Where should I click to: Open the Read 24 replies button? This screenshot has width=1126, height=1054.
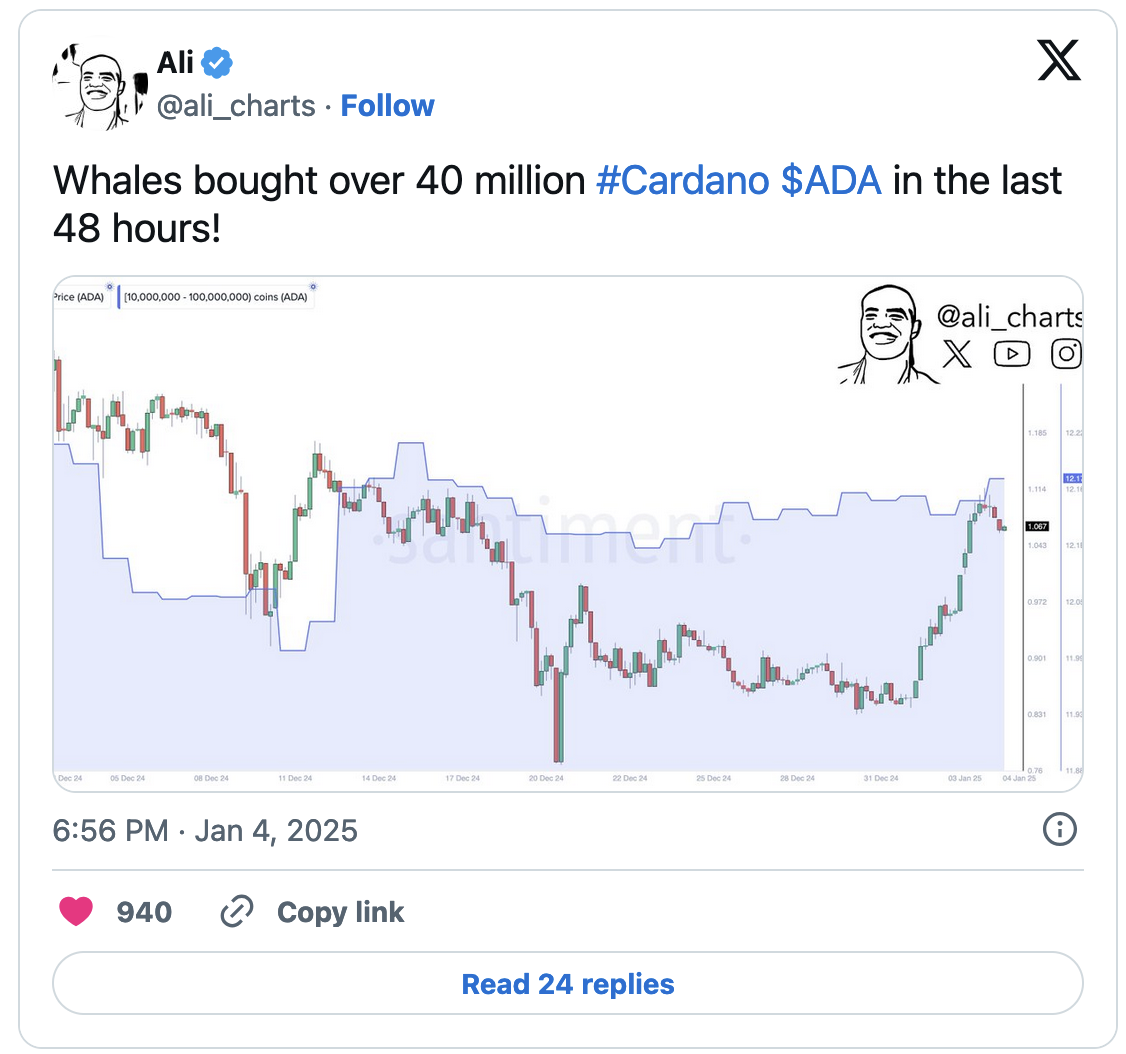click(567, 984)
